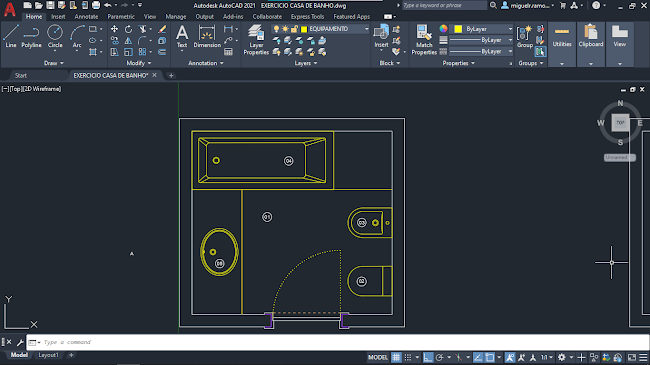Expand the Block panel
650x365 pixels.
(390, 63)
